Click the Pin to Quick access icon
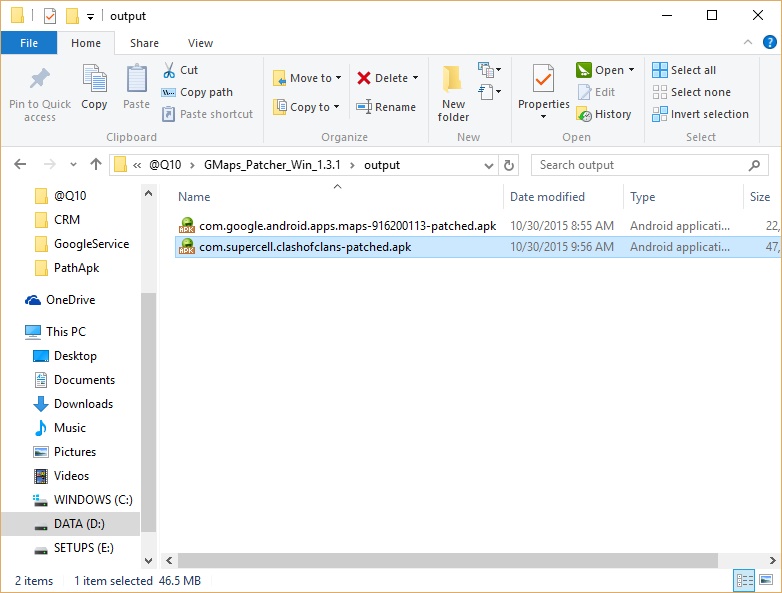782x593 pixels. (40, 80)
